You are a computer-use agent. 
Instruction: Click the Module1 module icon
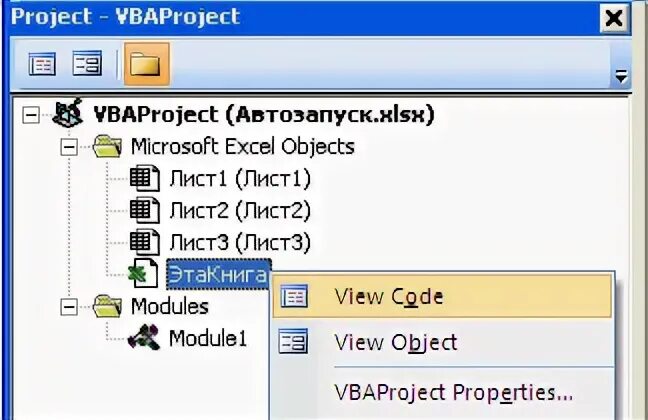(144, 337)
